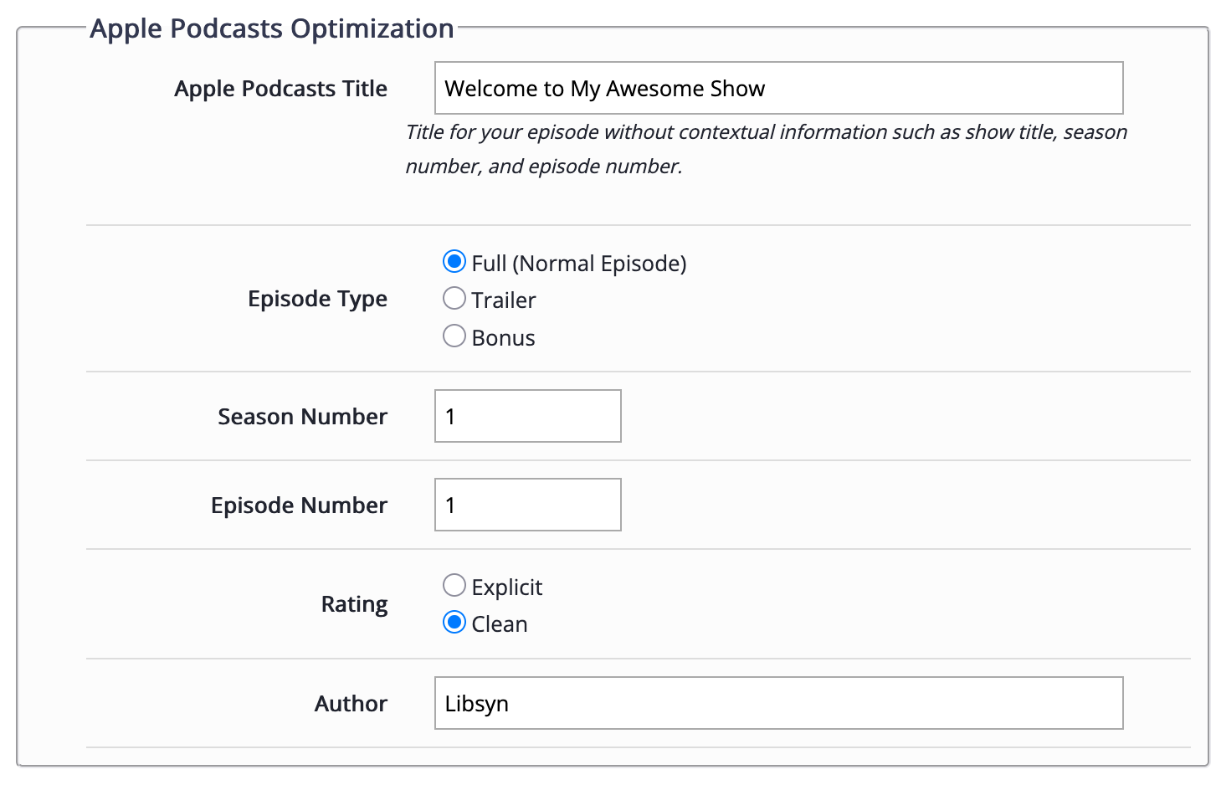Click the "Apple Podcasts Optimization" section heading
The height and width of the screenshot is (785, 1226).
(x=272, y=28)
